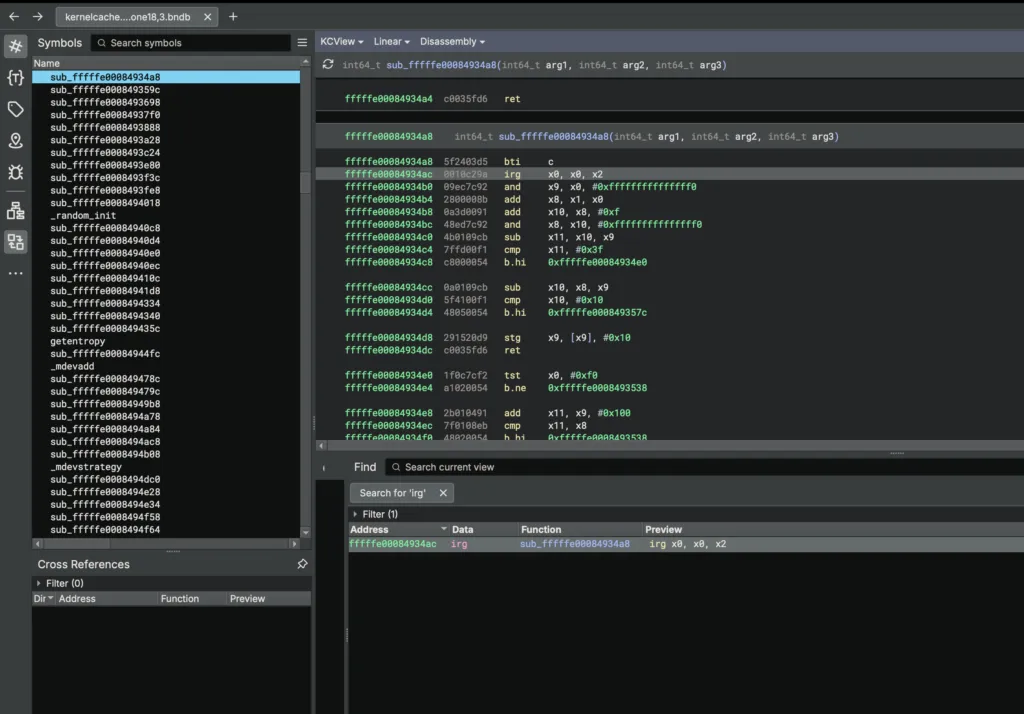
Task: Click disassembly horizontal scrollbar left arrow
Action: (x=321, y=446)
